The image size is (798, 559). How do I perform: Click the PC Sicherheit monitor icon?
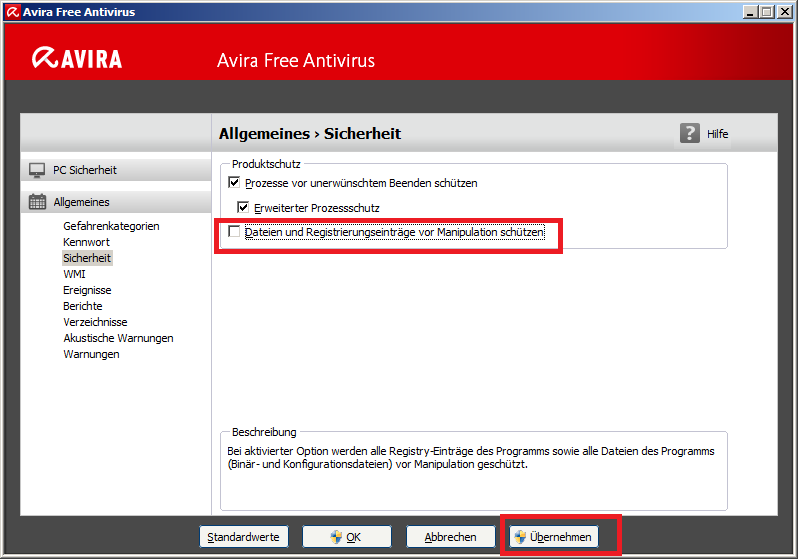point(37,170)
